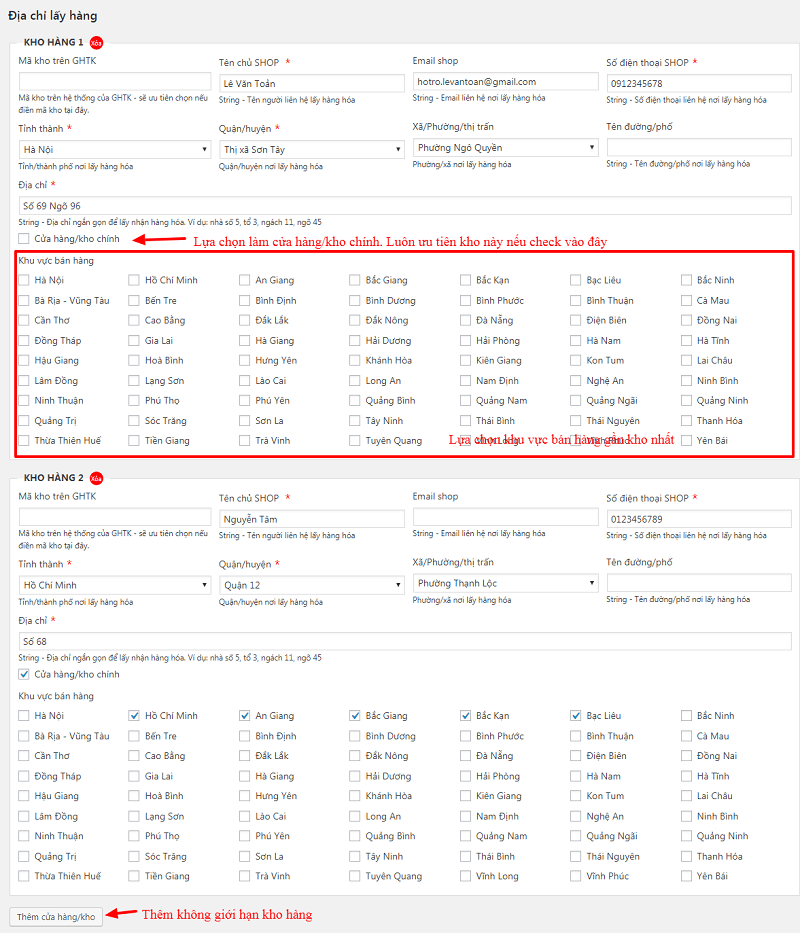Open the Quận 12 dropdown in KHO HÀNG 2
Screen dimensions: 800x933
point(307,585)
